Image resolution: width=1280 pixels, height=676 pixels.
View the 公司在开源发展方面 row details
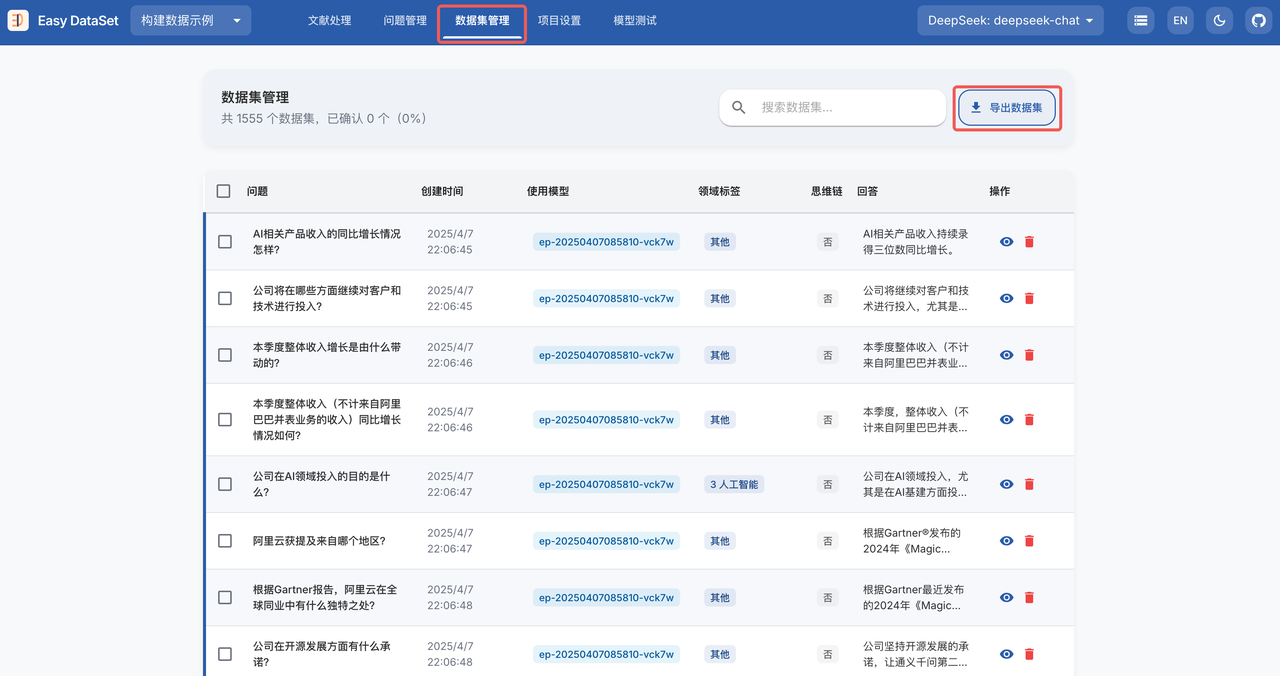click(1007, 654)
